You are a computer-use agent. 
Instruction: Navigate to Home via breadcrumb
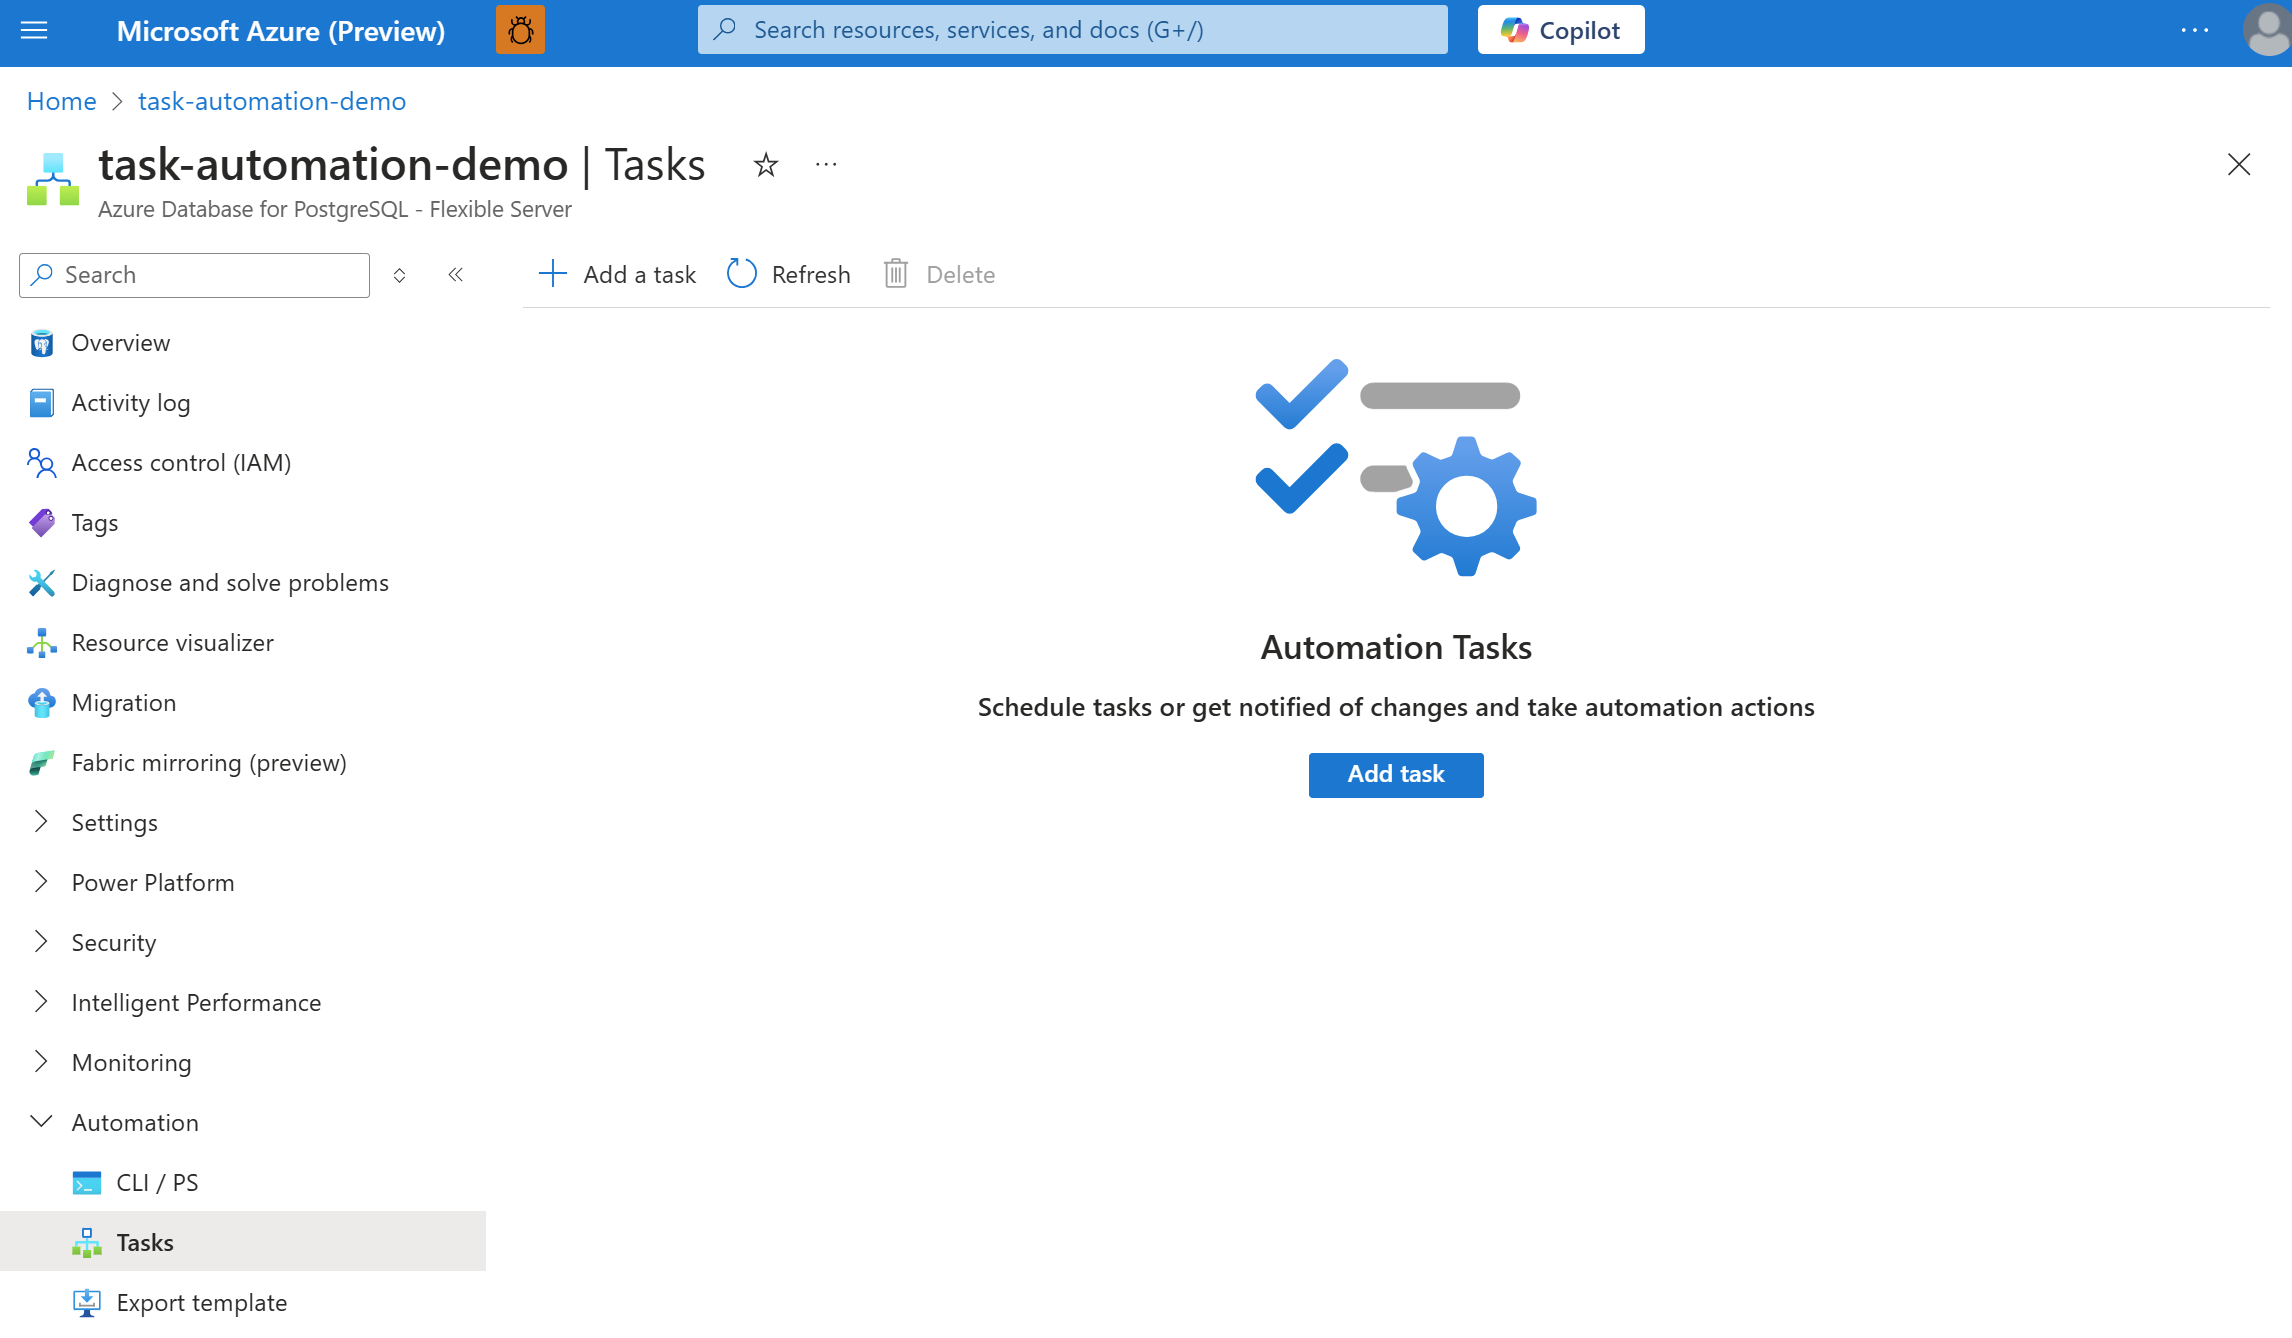pos(61,101)
